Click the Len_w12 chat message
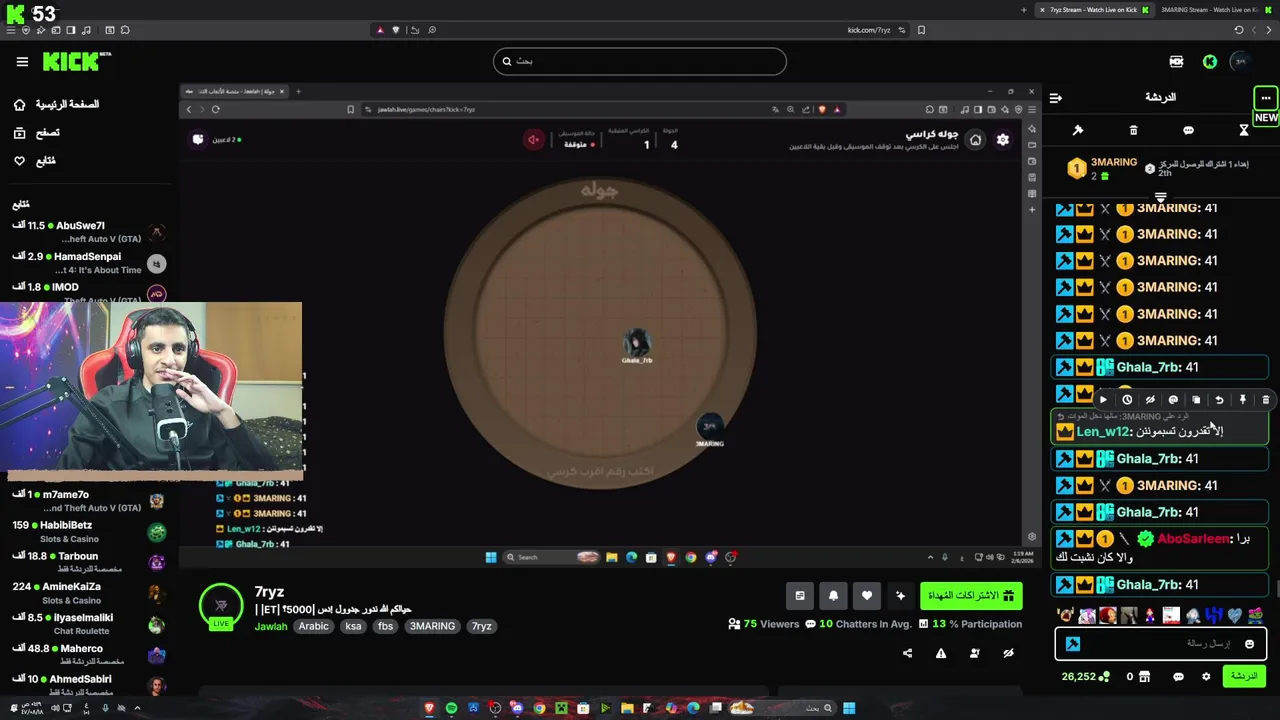 tap(1160, 427)
